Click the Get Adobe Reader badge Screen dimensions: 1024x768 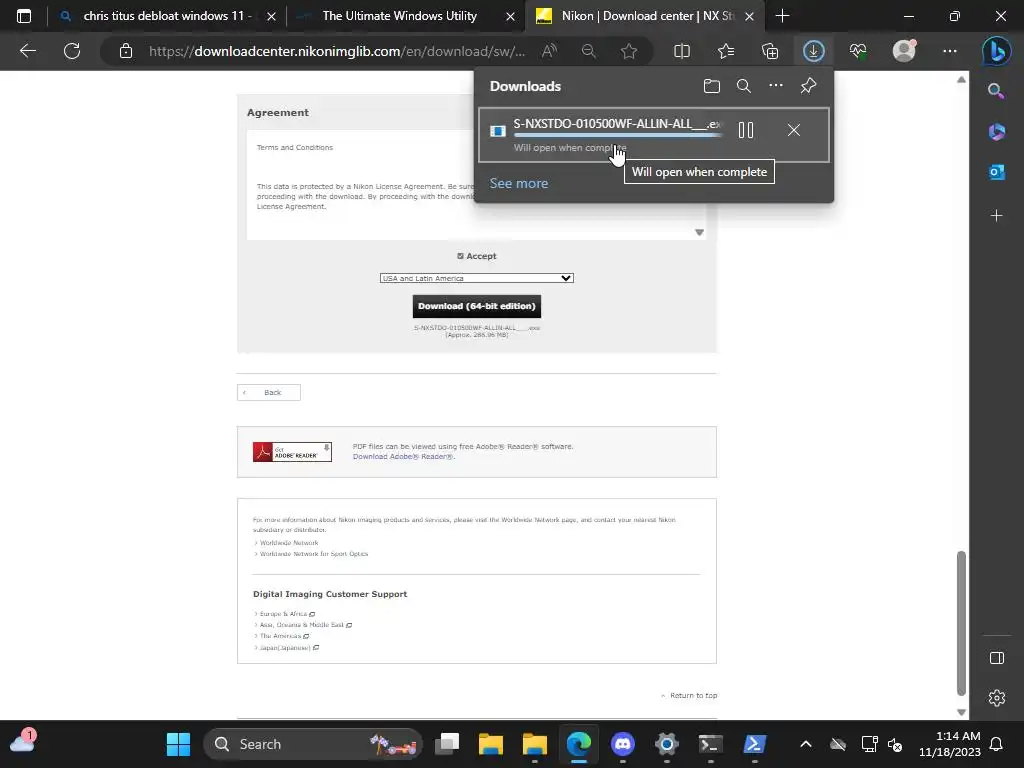click(x=292, y=451)
